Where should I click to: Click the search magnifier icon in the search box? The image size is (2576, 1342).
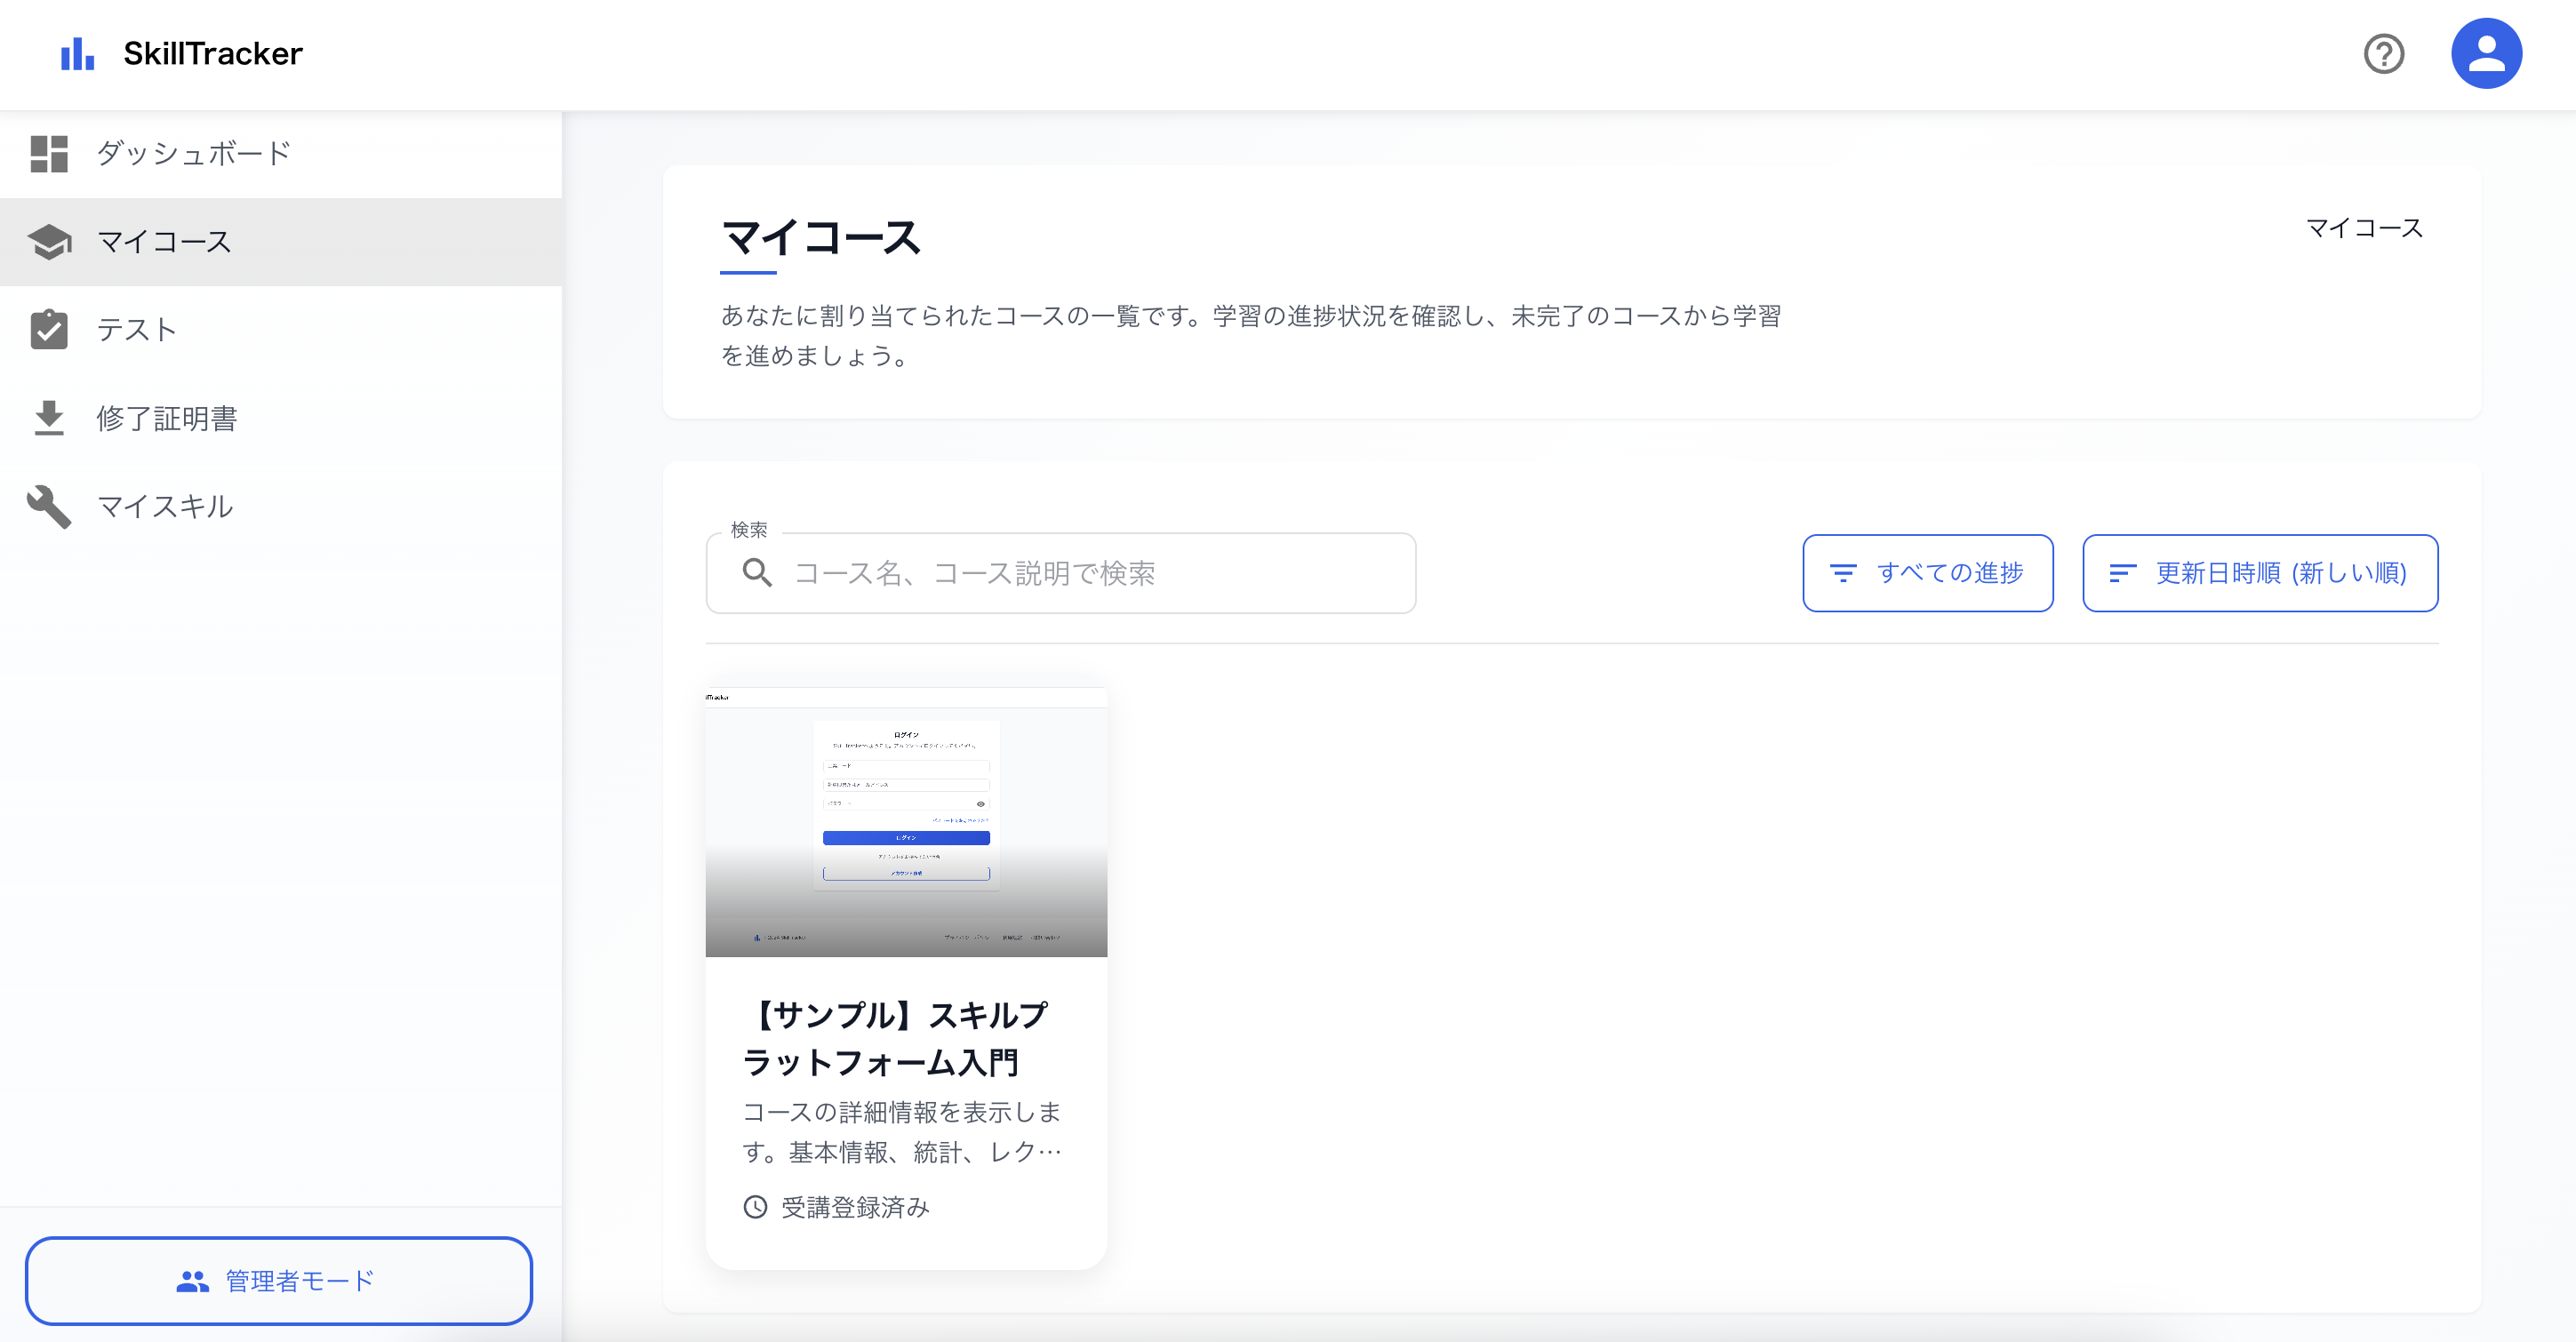(x=756, y=572)
